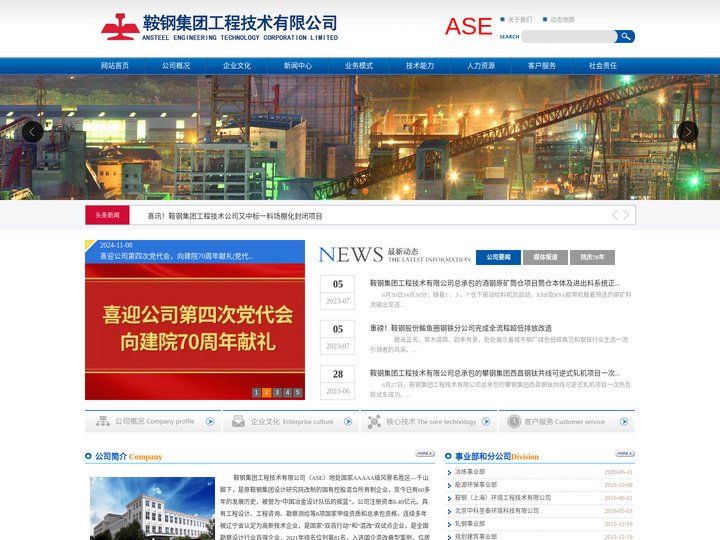Click the 05 2023-07 date box of first news
The width and height of the screenshot is (720, 540).
[x=338, y=292]
